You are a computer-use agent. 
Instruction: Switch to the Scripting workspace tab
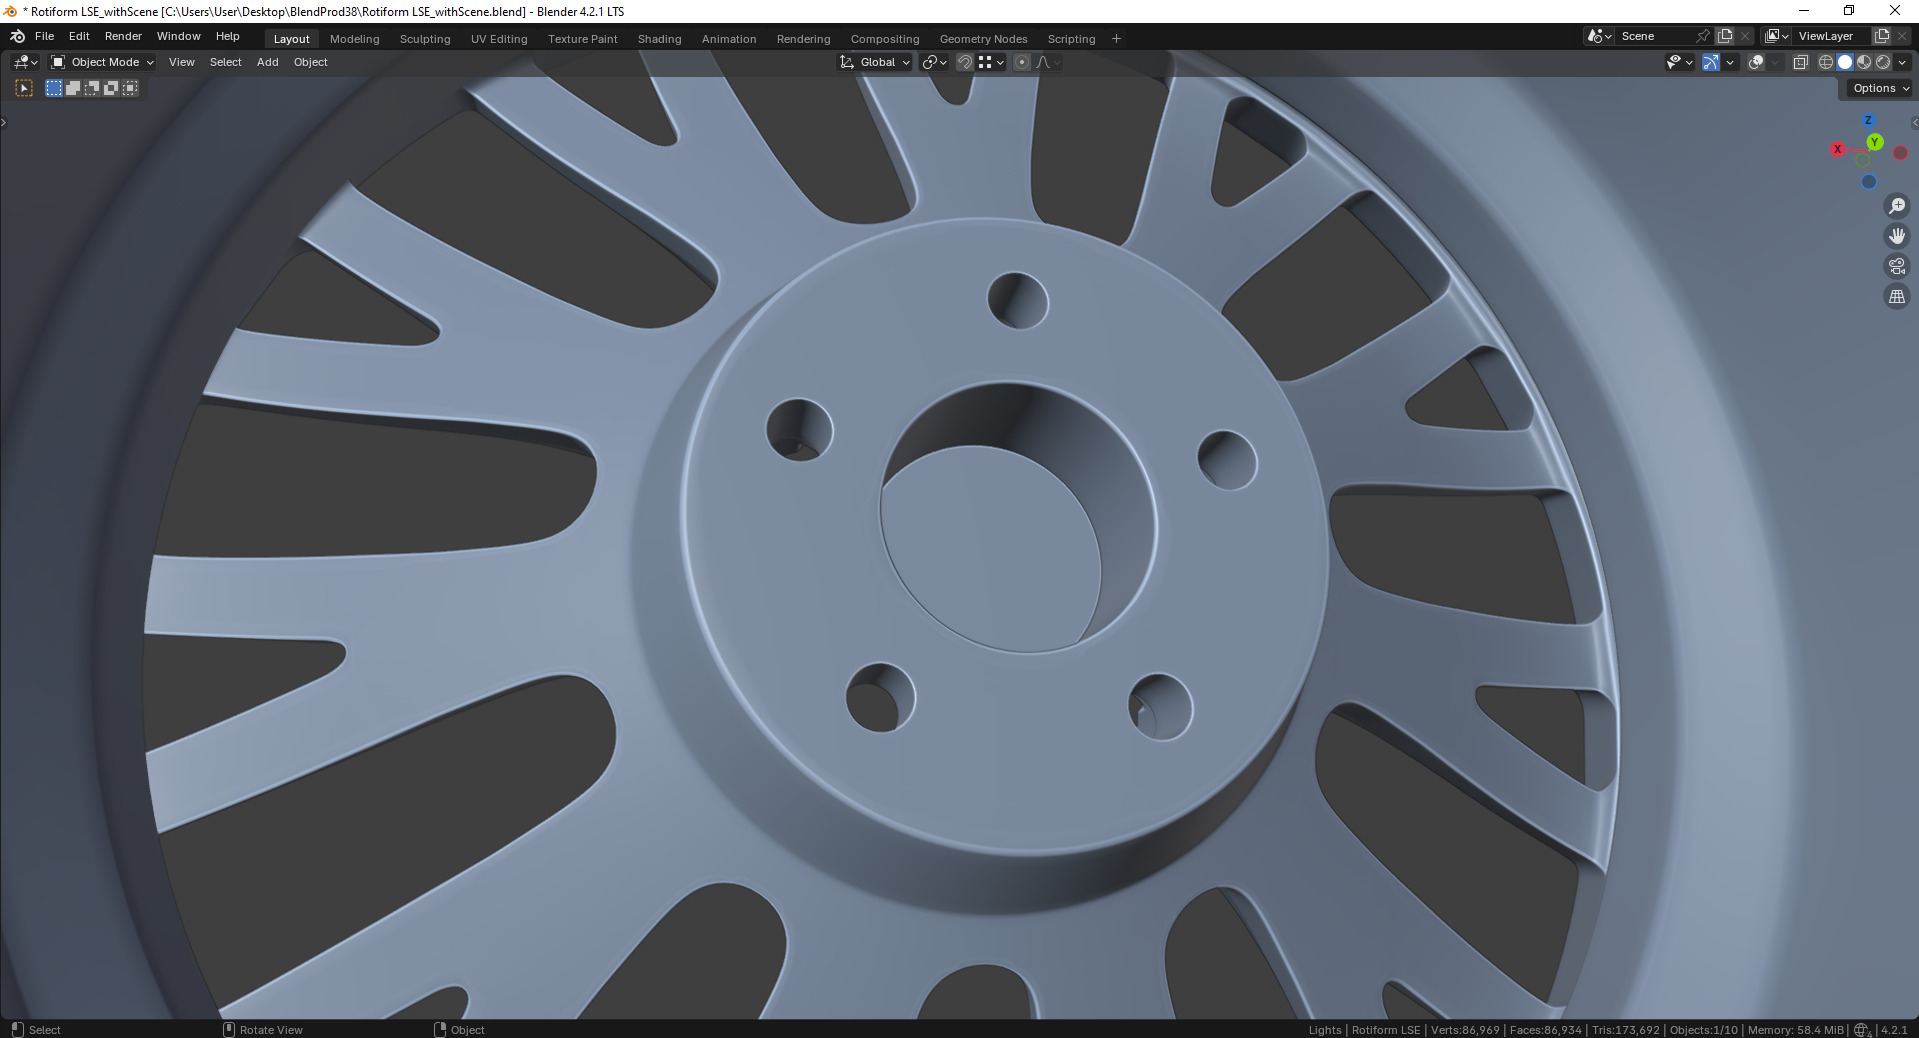1072,39
